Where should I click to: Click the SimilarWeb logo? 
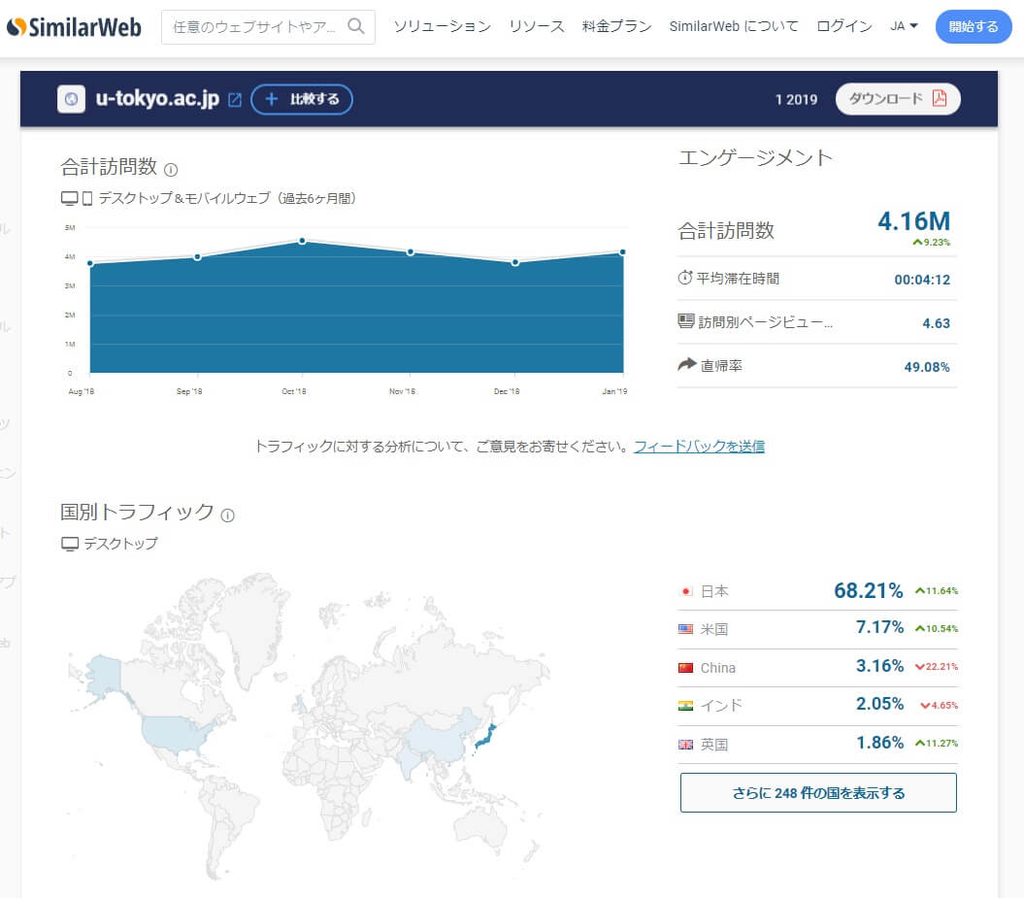click(x=74, y=27)
